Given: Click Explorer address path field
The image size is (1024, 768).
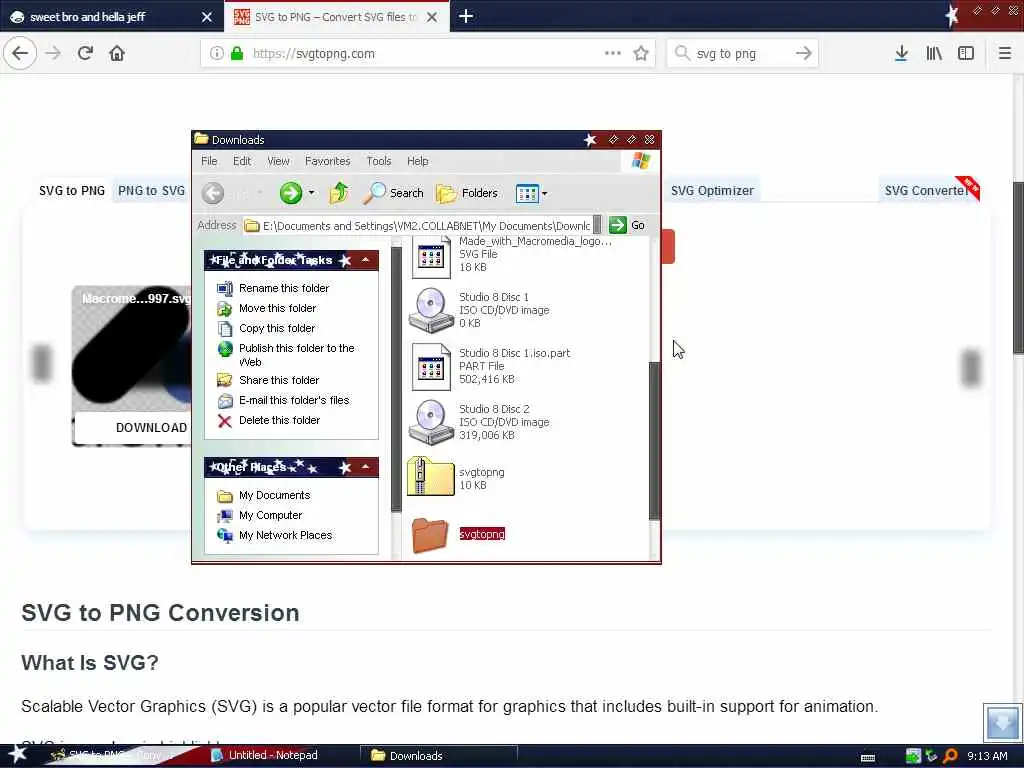Looking at the screenshot, I should tap(418, 225).
